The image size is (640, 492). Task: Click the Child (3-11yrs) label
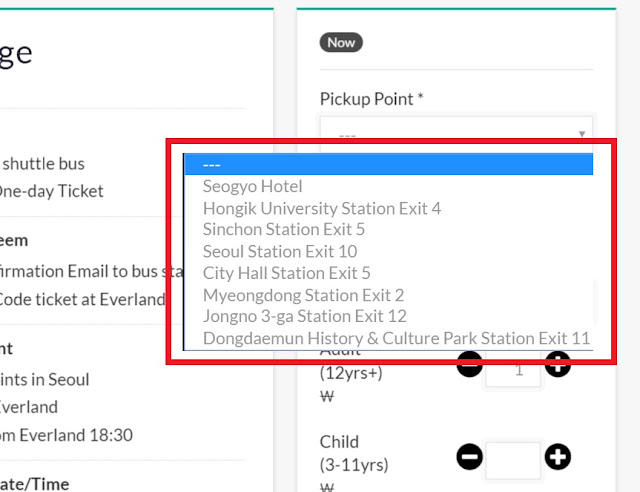[x=354, y=453]
